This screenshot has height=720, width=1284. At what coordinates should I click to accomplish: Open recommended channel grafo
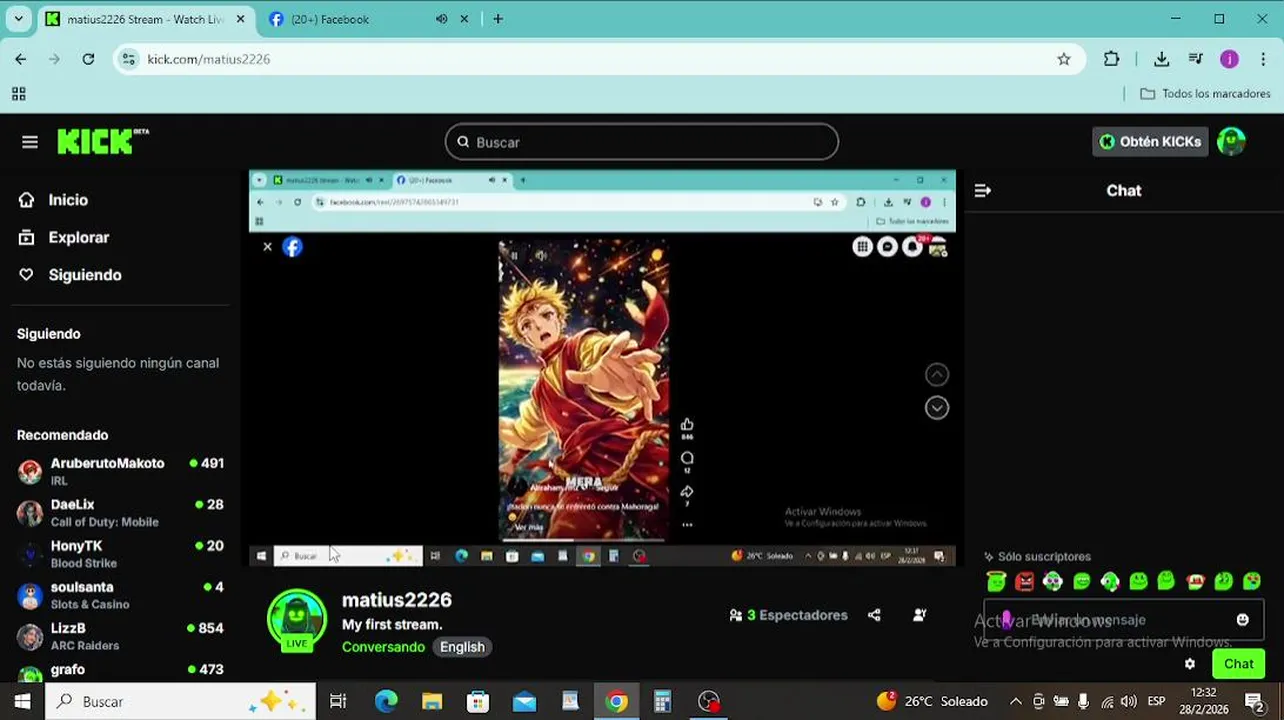coord(120,672)
